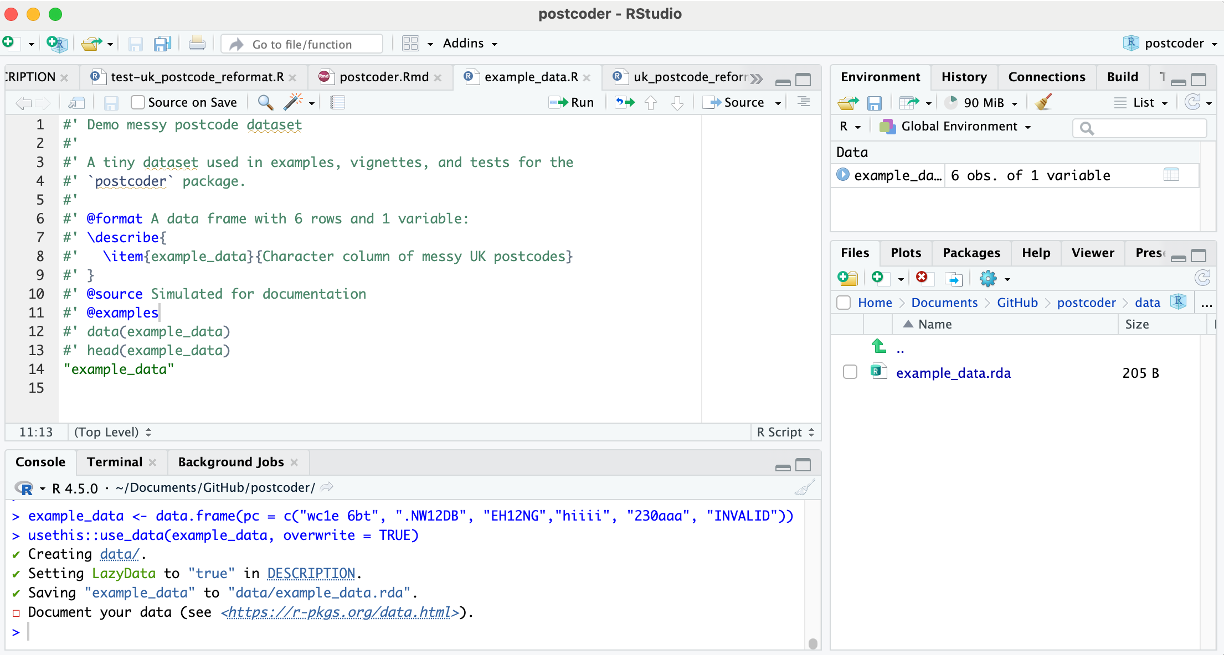Screen dimensions: 1224x656
Task: Click the New Folder icon in Files pane
Action: (847, 278)
